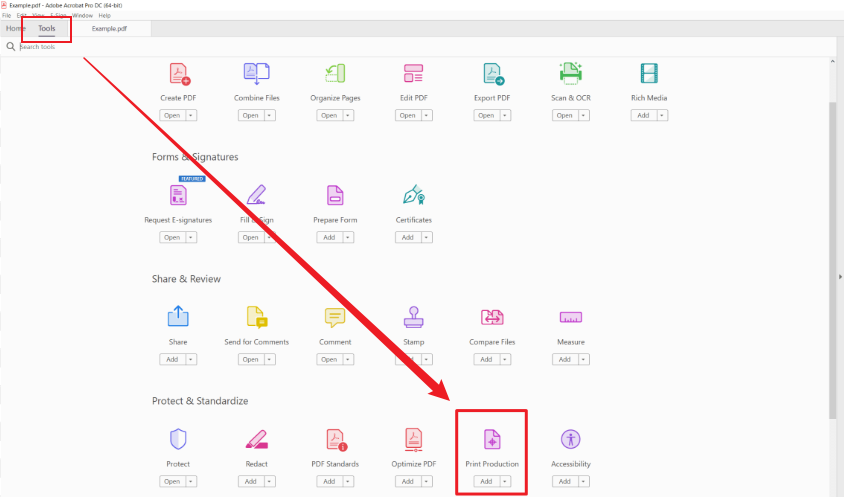This screenshot has width=844, height=497.
Task: Click the Measure ruler icon
Action: (571, 317)
